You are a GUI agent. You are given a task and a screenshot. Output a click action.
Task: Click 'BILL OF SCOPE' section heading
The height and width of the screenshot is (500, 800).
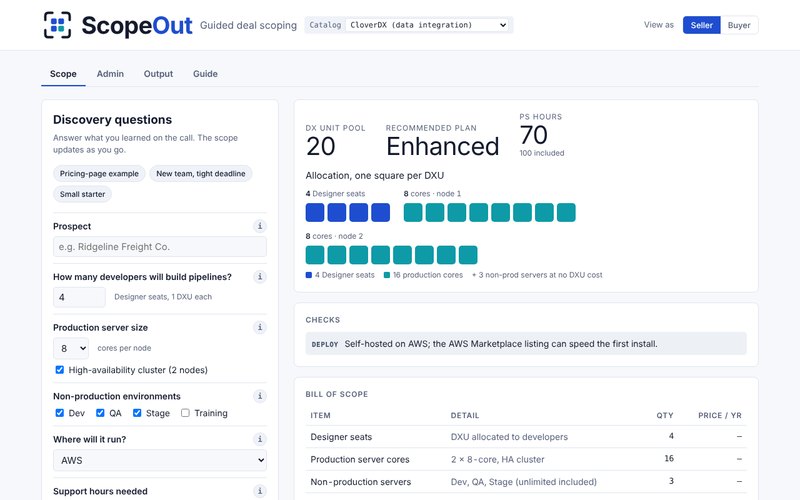[337, 394]
